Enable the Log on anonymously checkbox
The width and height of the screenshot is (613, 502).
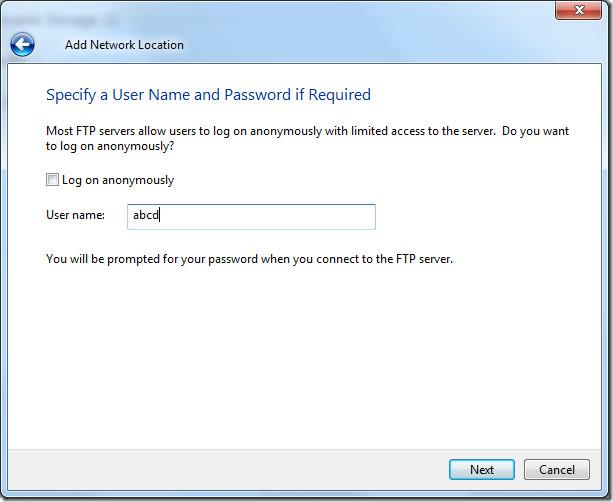point(53,180)
